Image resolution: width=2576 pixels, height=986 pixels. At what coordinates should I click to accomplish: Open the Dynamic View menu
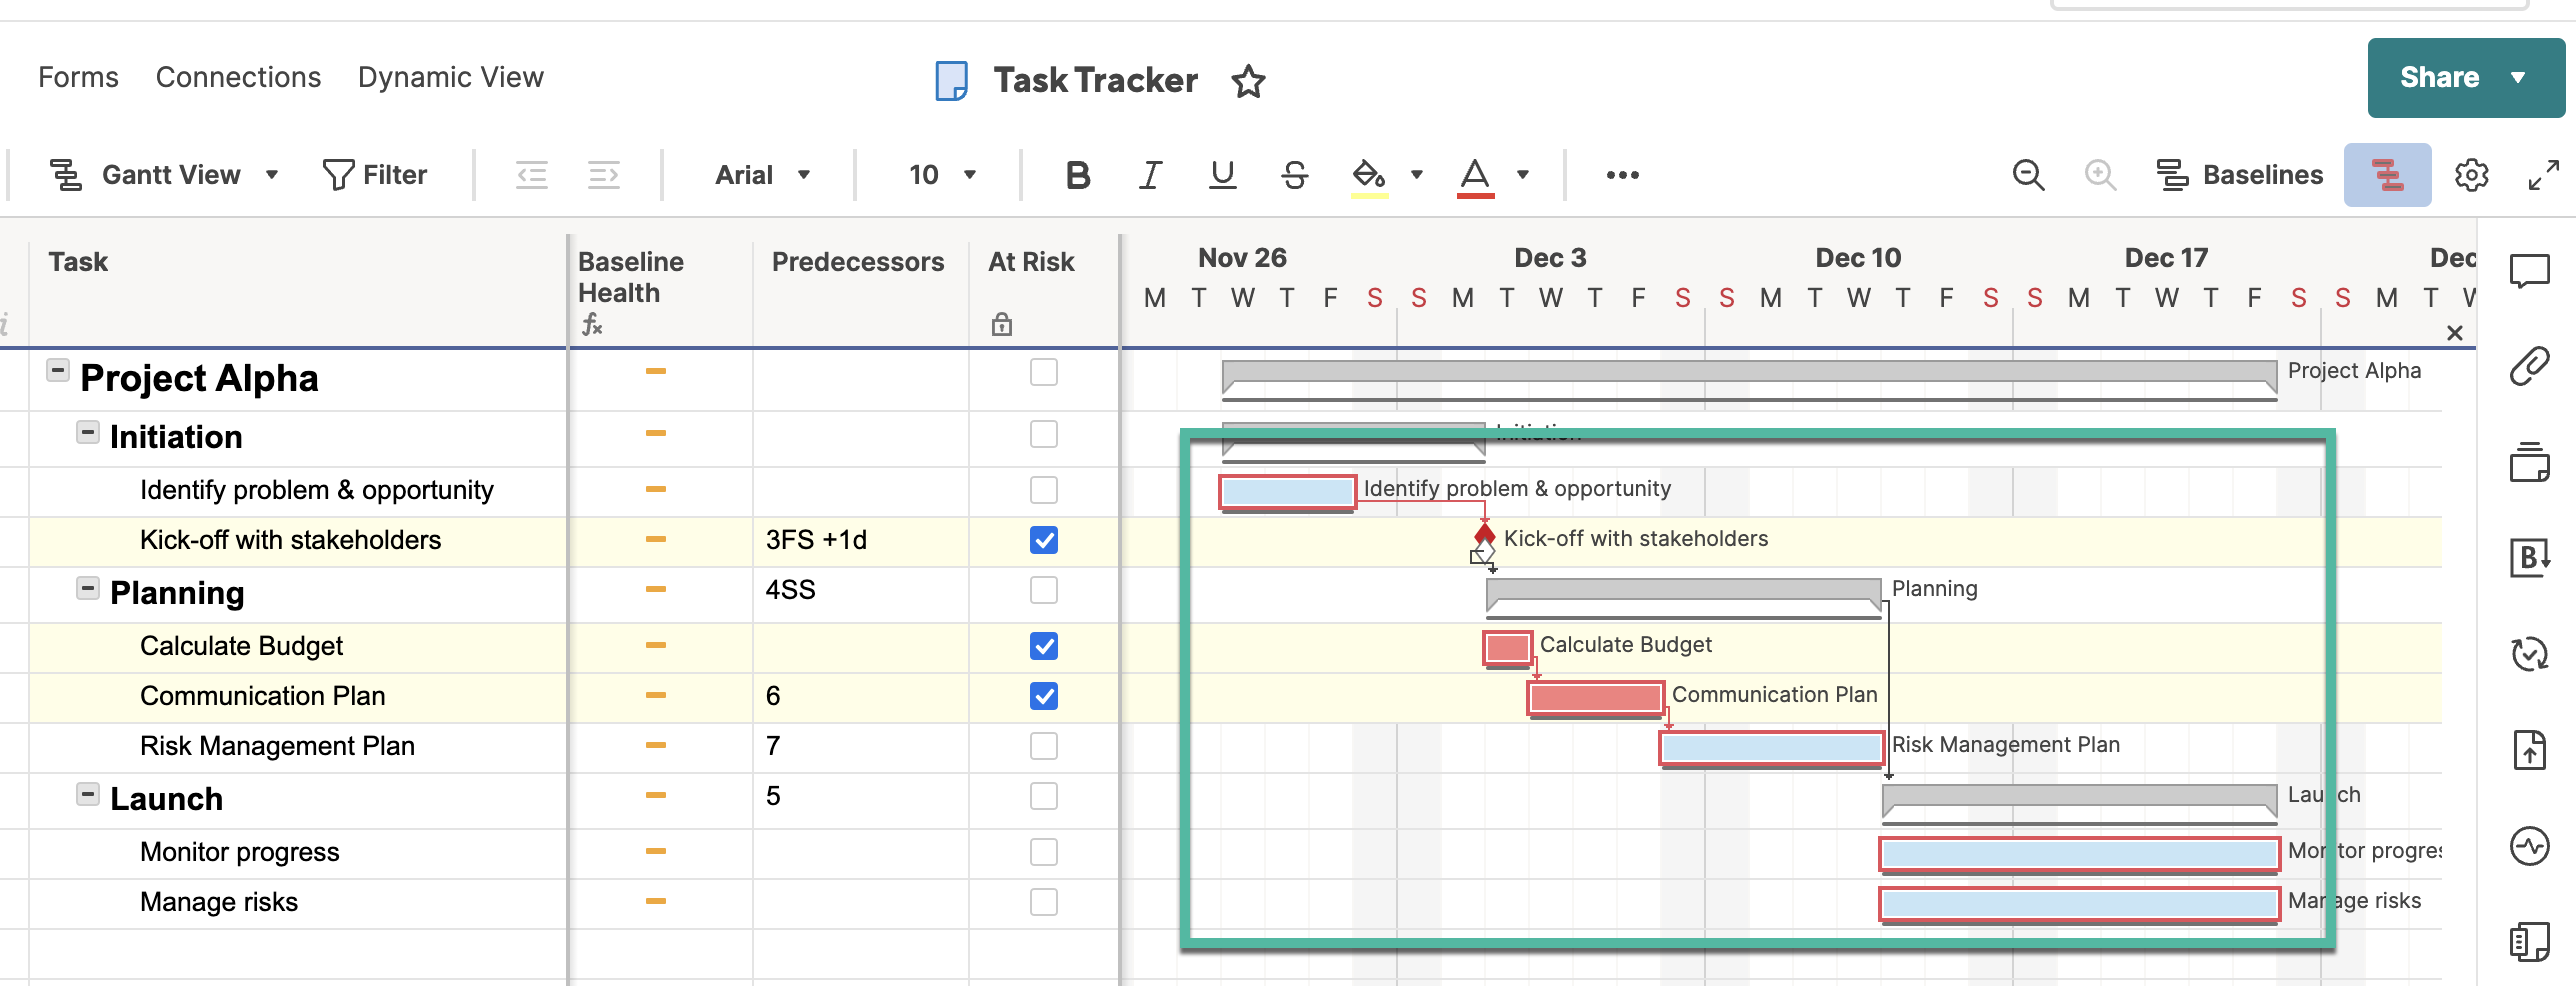(451, 77)
